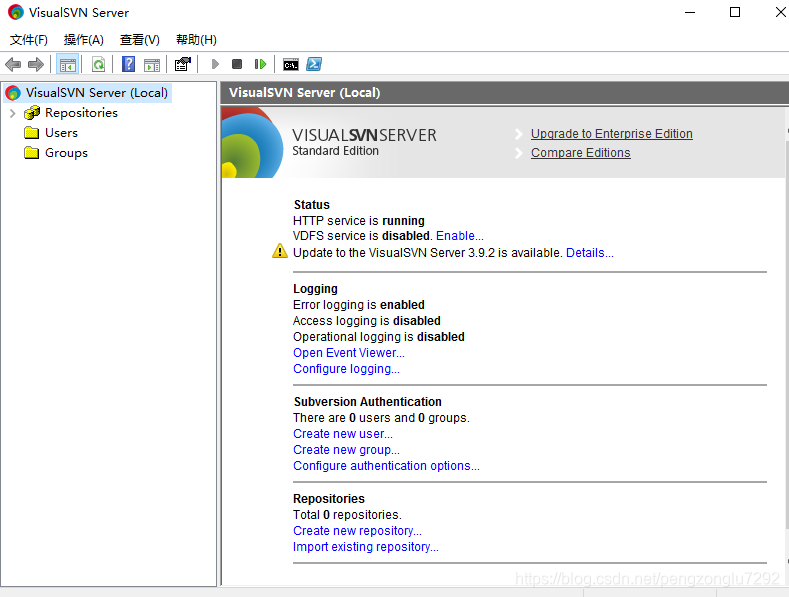Click the 'Standard Edition' label

point(336,151)
